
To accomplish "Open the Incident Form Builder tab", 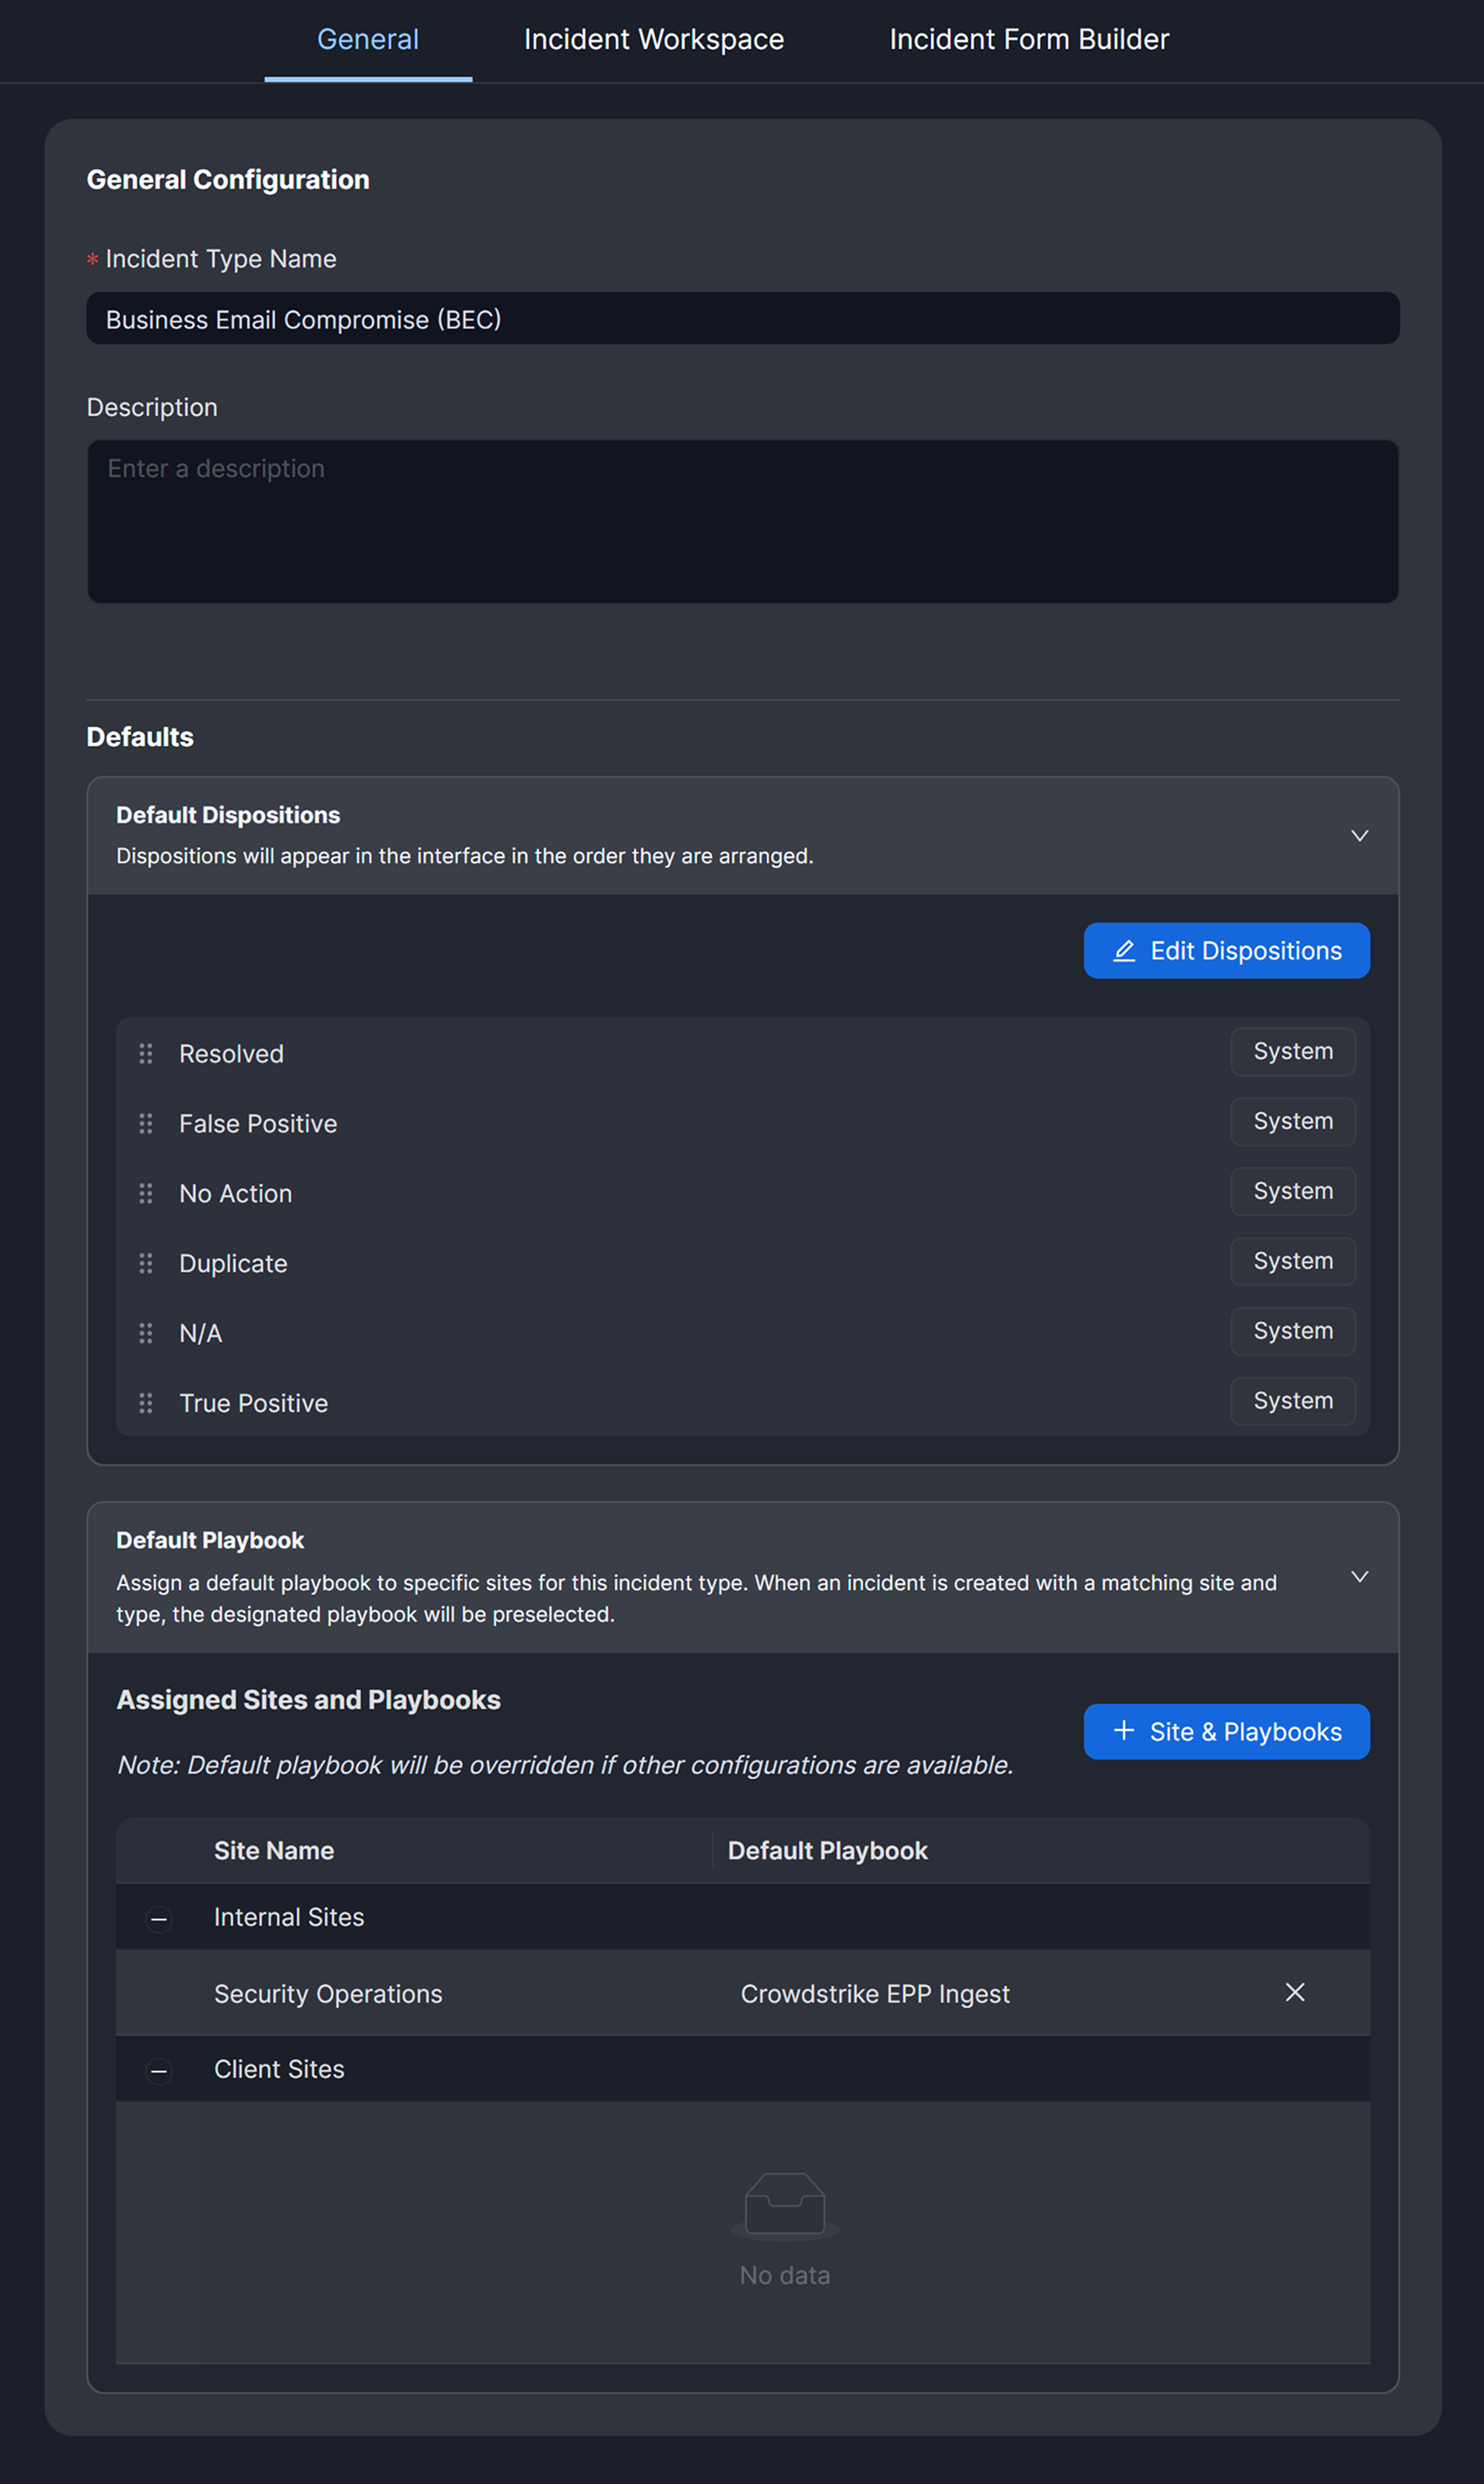I will point(1028,40).
